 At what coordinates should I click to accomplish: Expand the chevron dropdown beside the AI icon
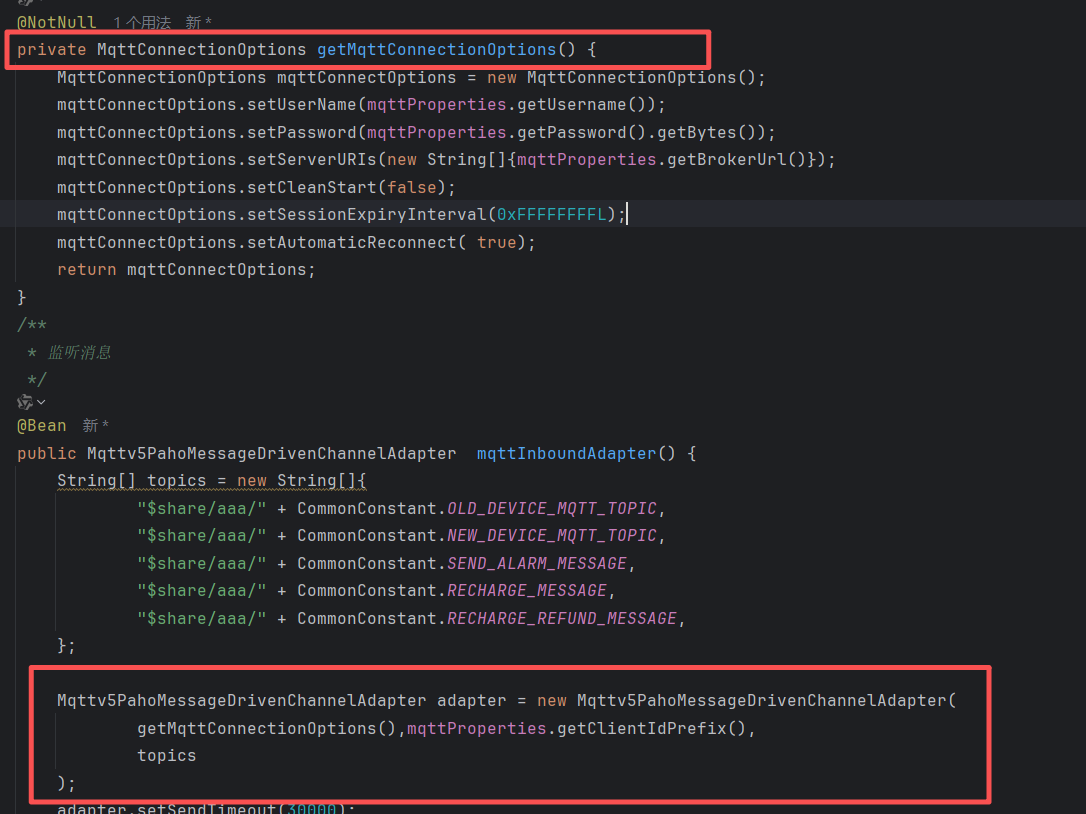point(41,402)
